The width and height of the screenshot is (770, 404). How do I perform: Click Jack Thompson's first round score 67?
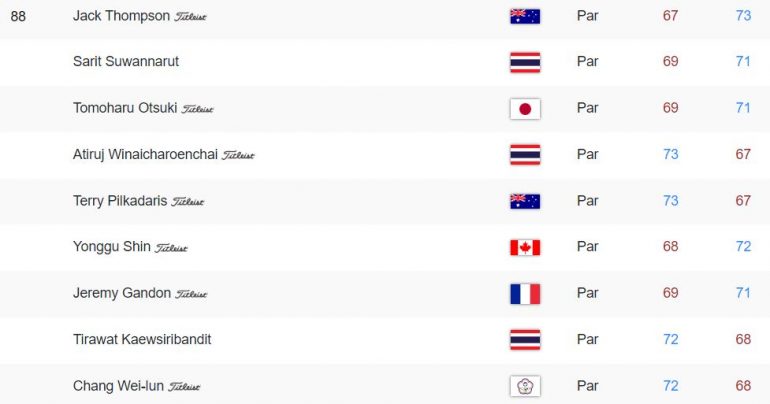click(x=670, y=16)
